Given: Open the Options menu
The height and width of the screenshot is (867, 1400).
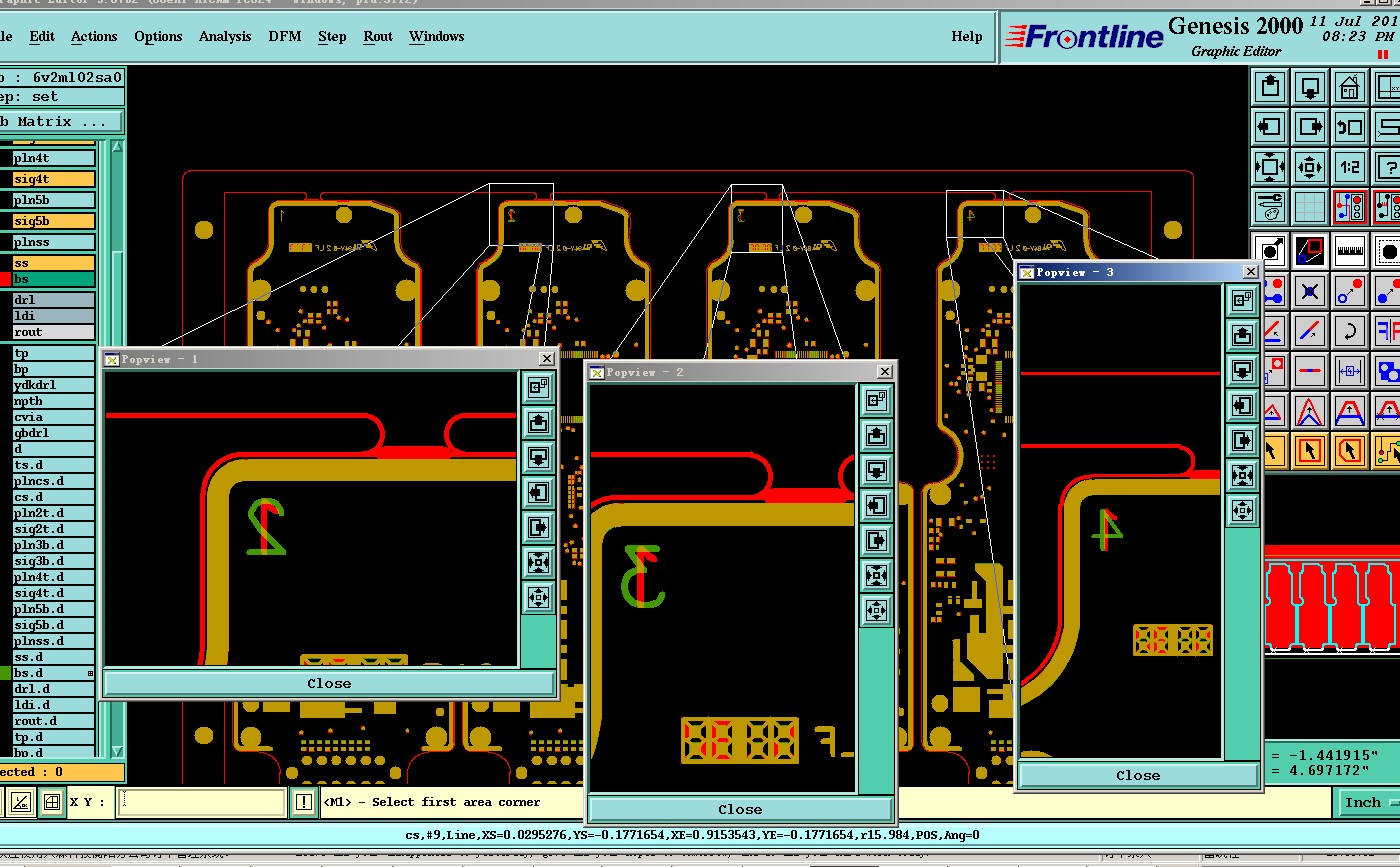Looking at the screenshot, I should (x=158, y=36).
